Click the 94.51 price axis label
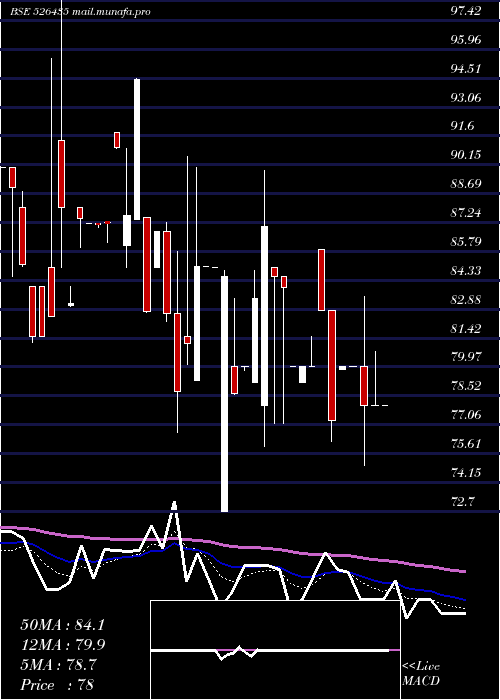 point(466,69)
